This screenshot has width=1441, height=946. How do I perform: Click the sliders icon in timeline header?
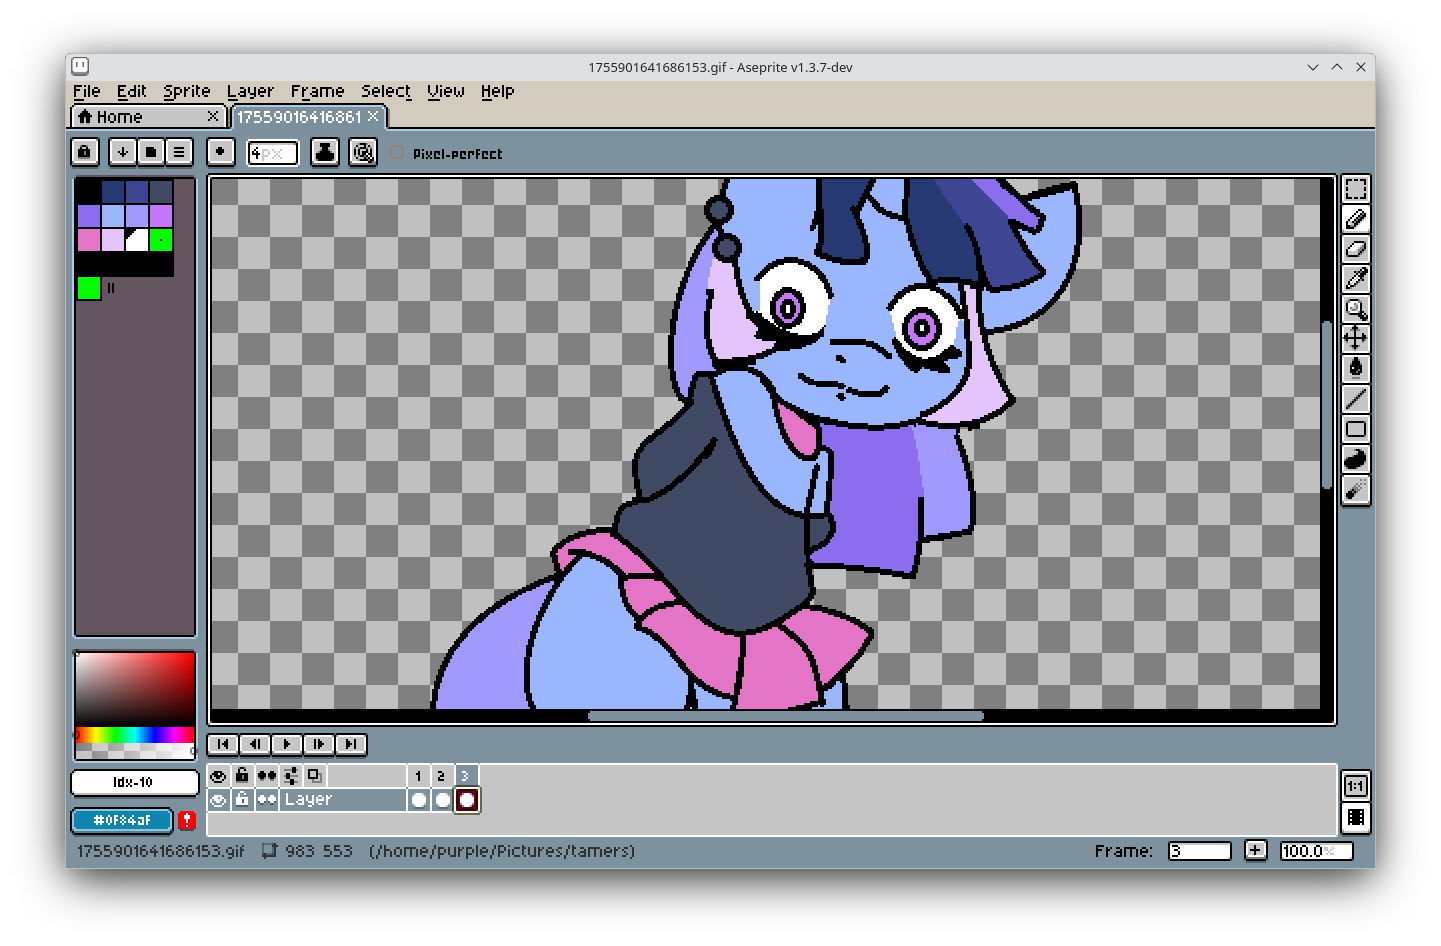click(290, 775)
